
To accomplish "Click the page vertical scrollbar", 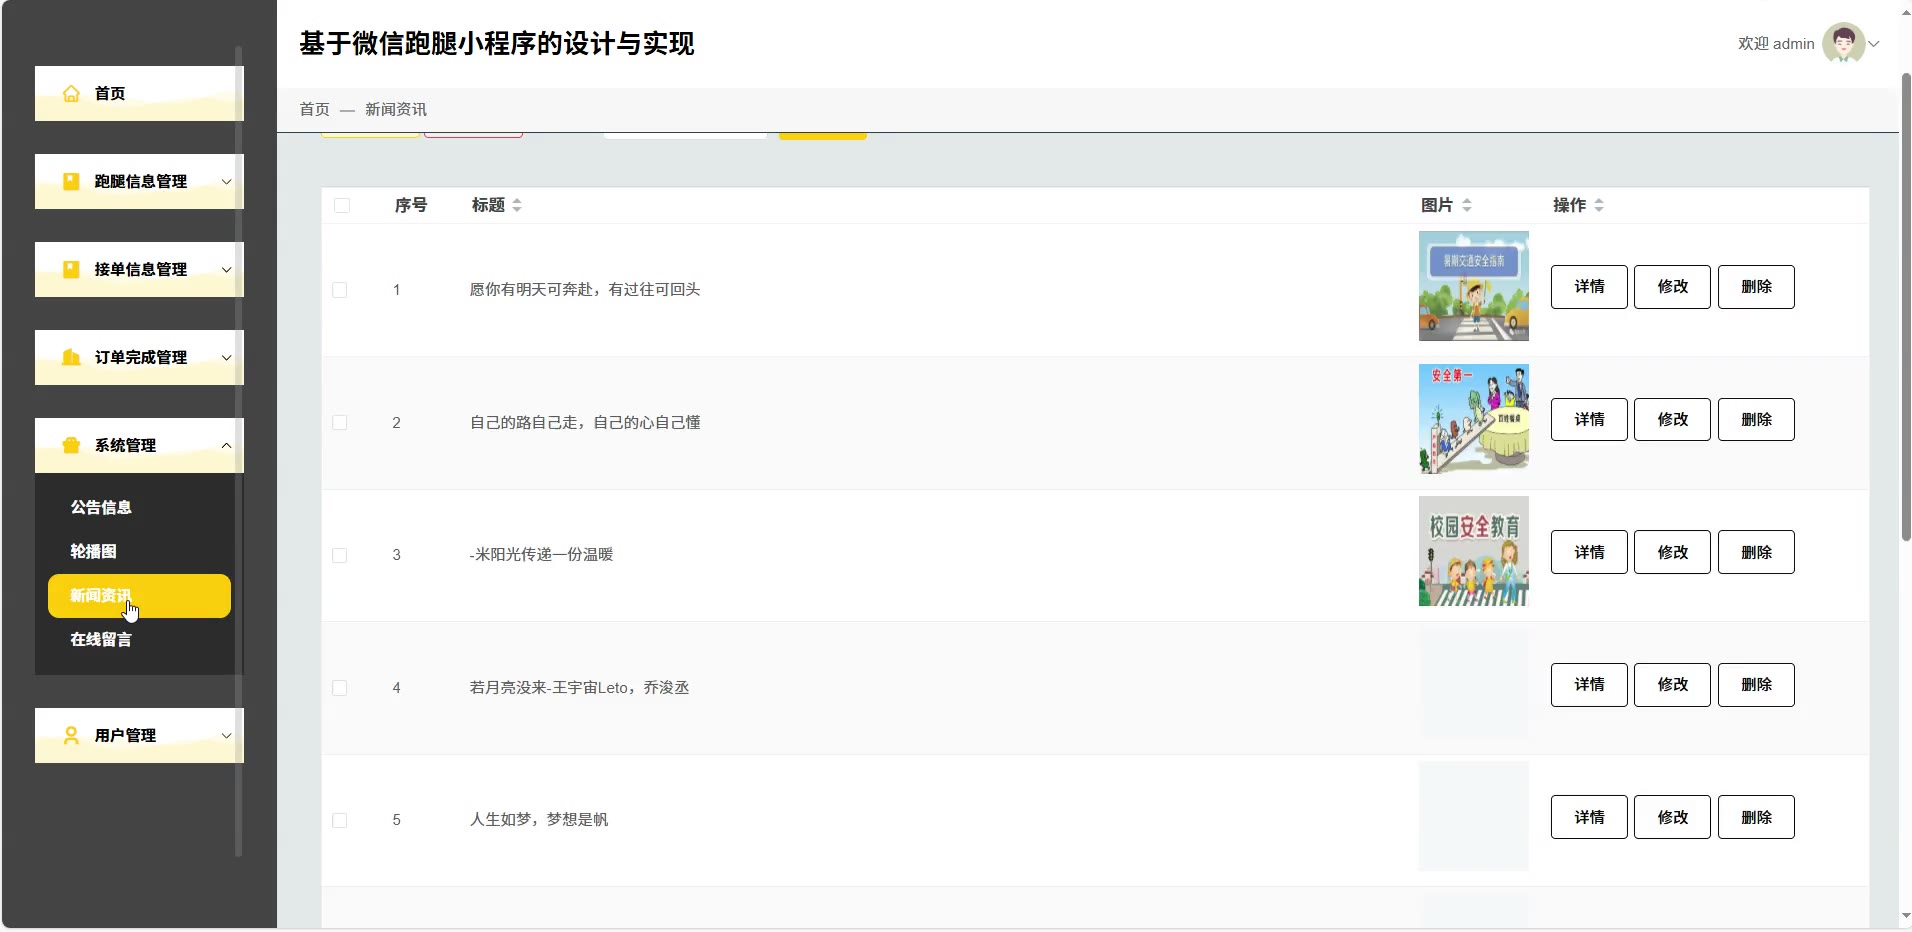I will [x=1906, y=307].
